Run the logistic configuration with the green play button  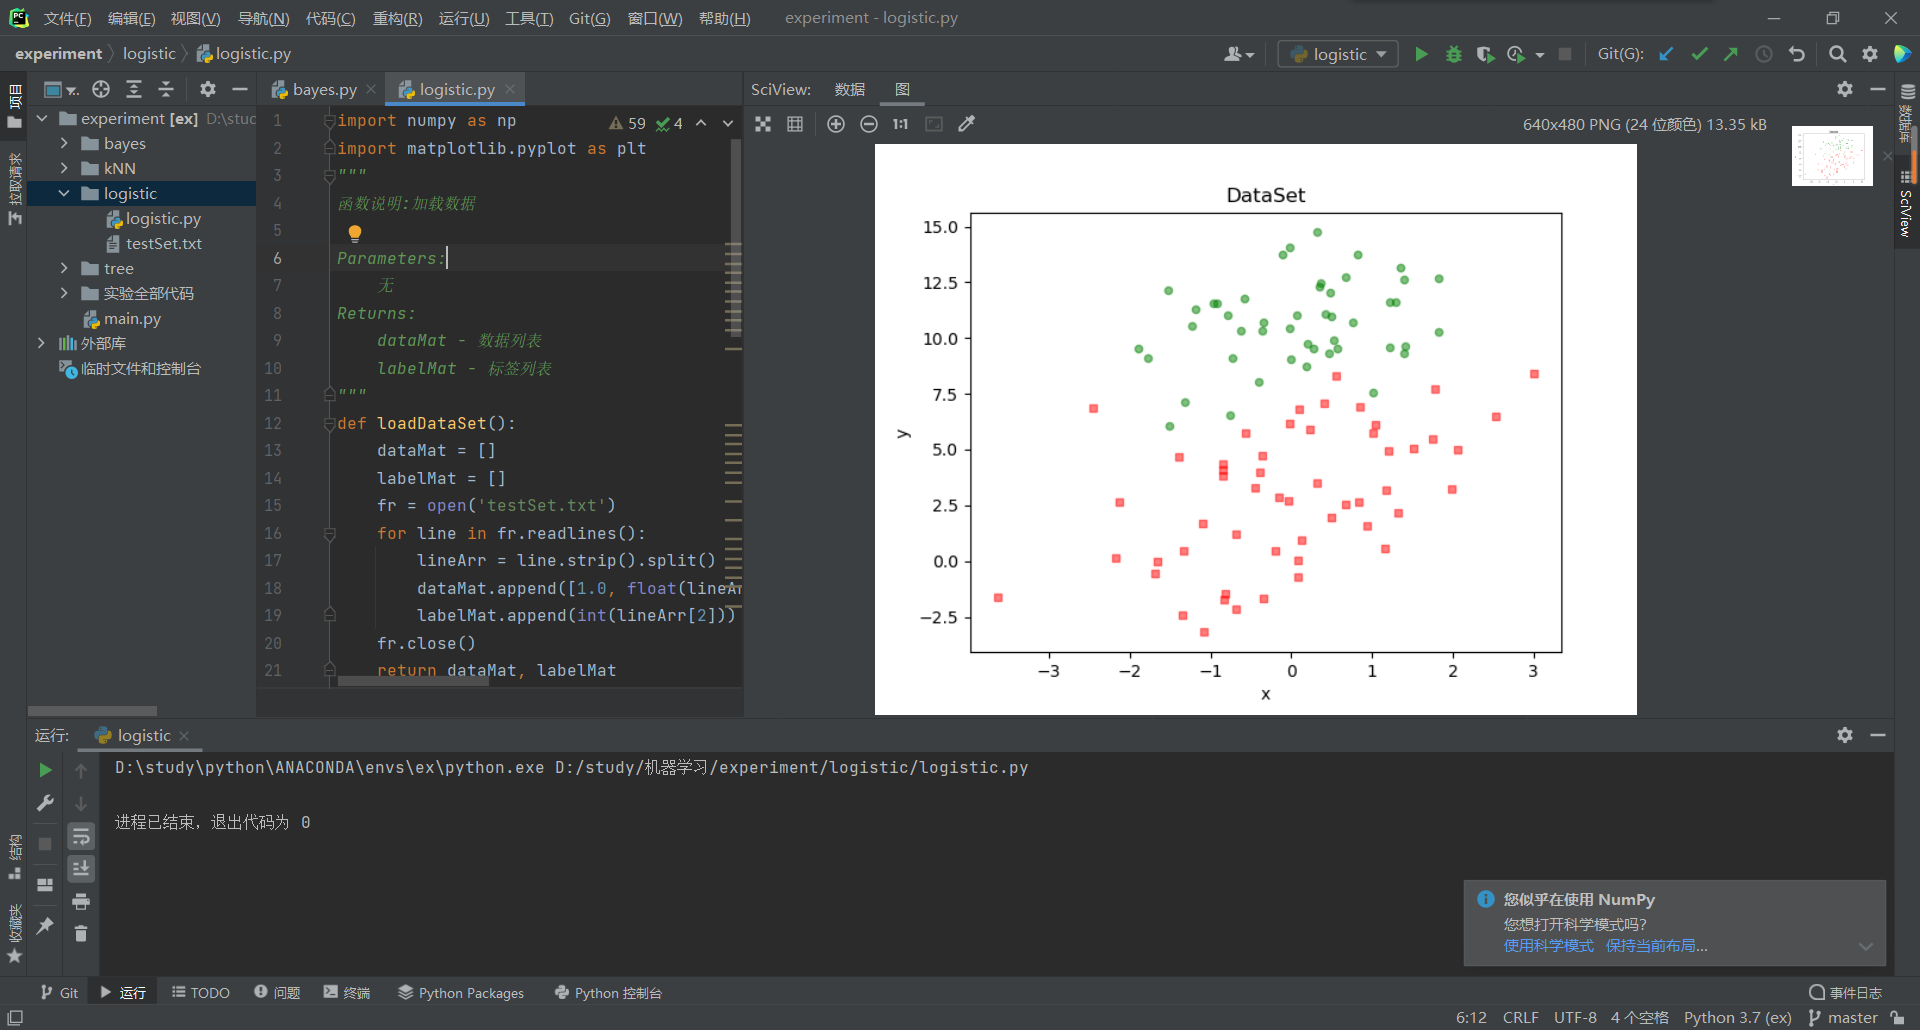pos(1421,54)
